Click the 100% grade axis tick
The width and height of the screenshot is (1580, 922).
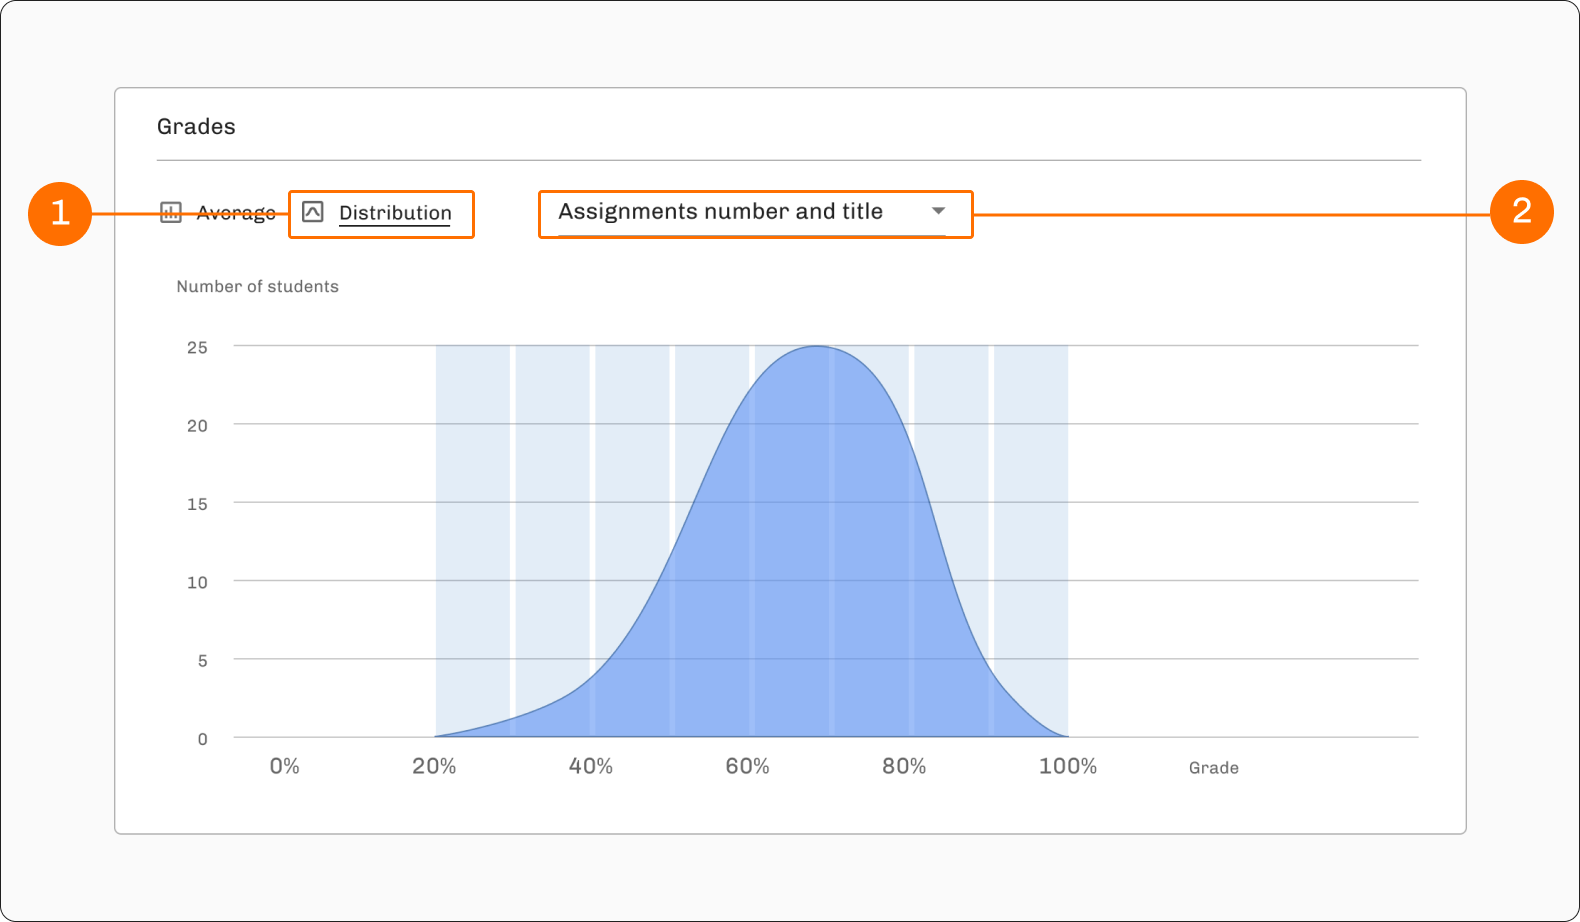click(x=1068, y=766)
